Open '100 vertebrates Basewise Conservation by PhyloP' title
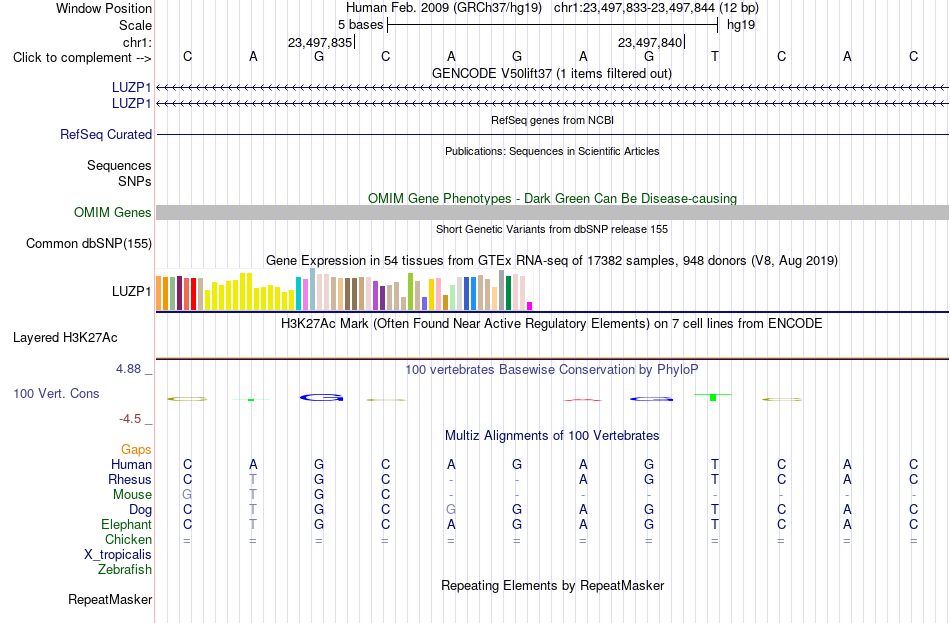 [x=552, y=370]
